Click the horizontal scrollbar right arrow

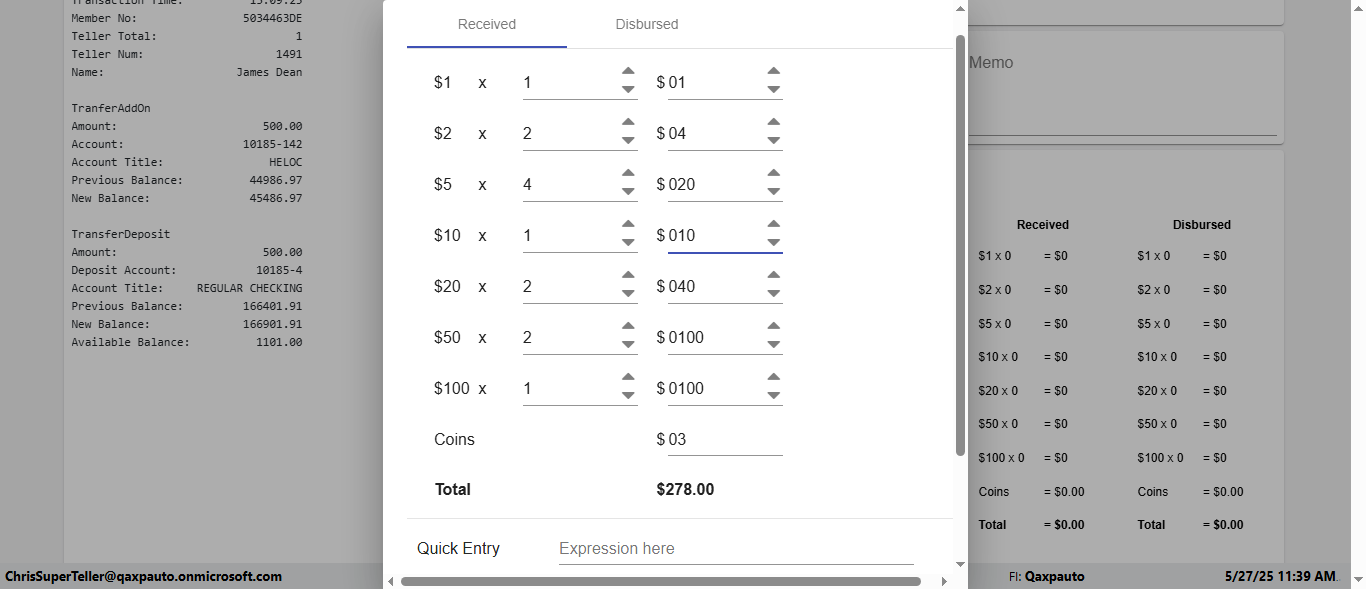pyautogui.click(x=944, y=581)
